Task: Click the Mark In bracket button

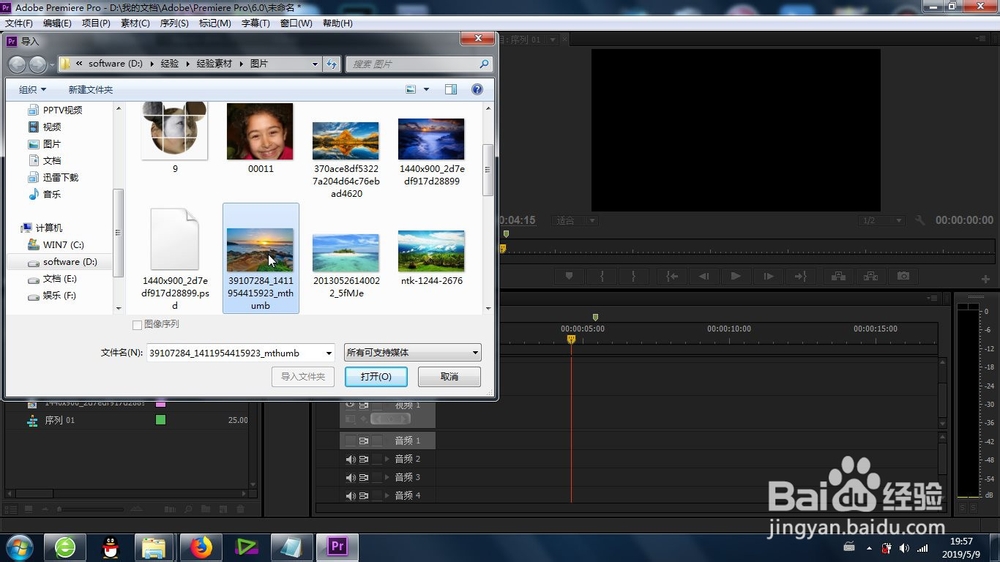Action: pyautogui.click(x=601, y=276)
